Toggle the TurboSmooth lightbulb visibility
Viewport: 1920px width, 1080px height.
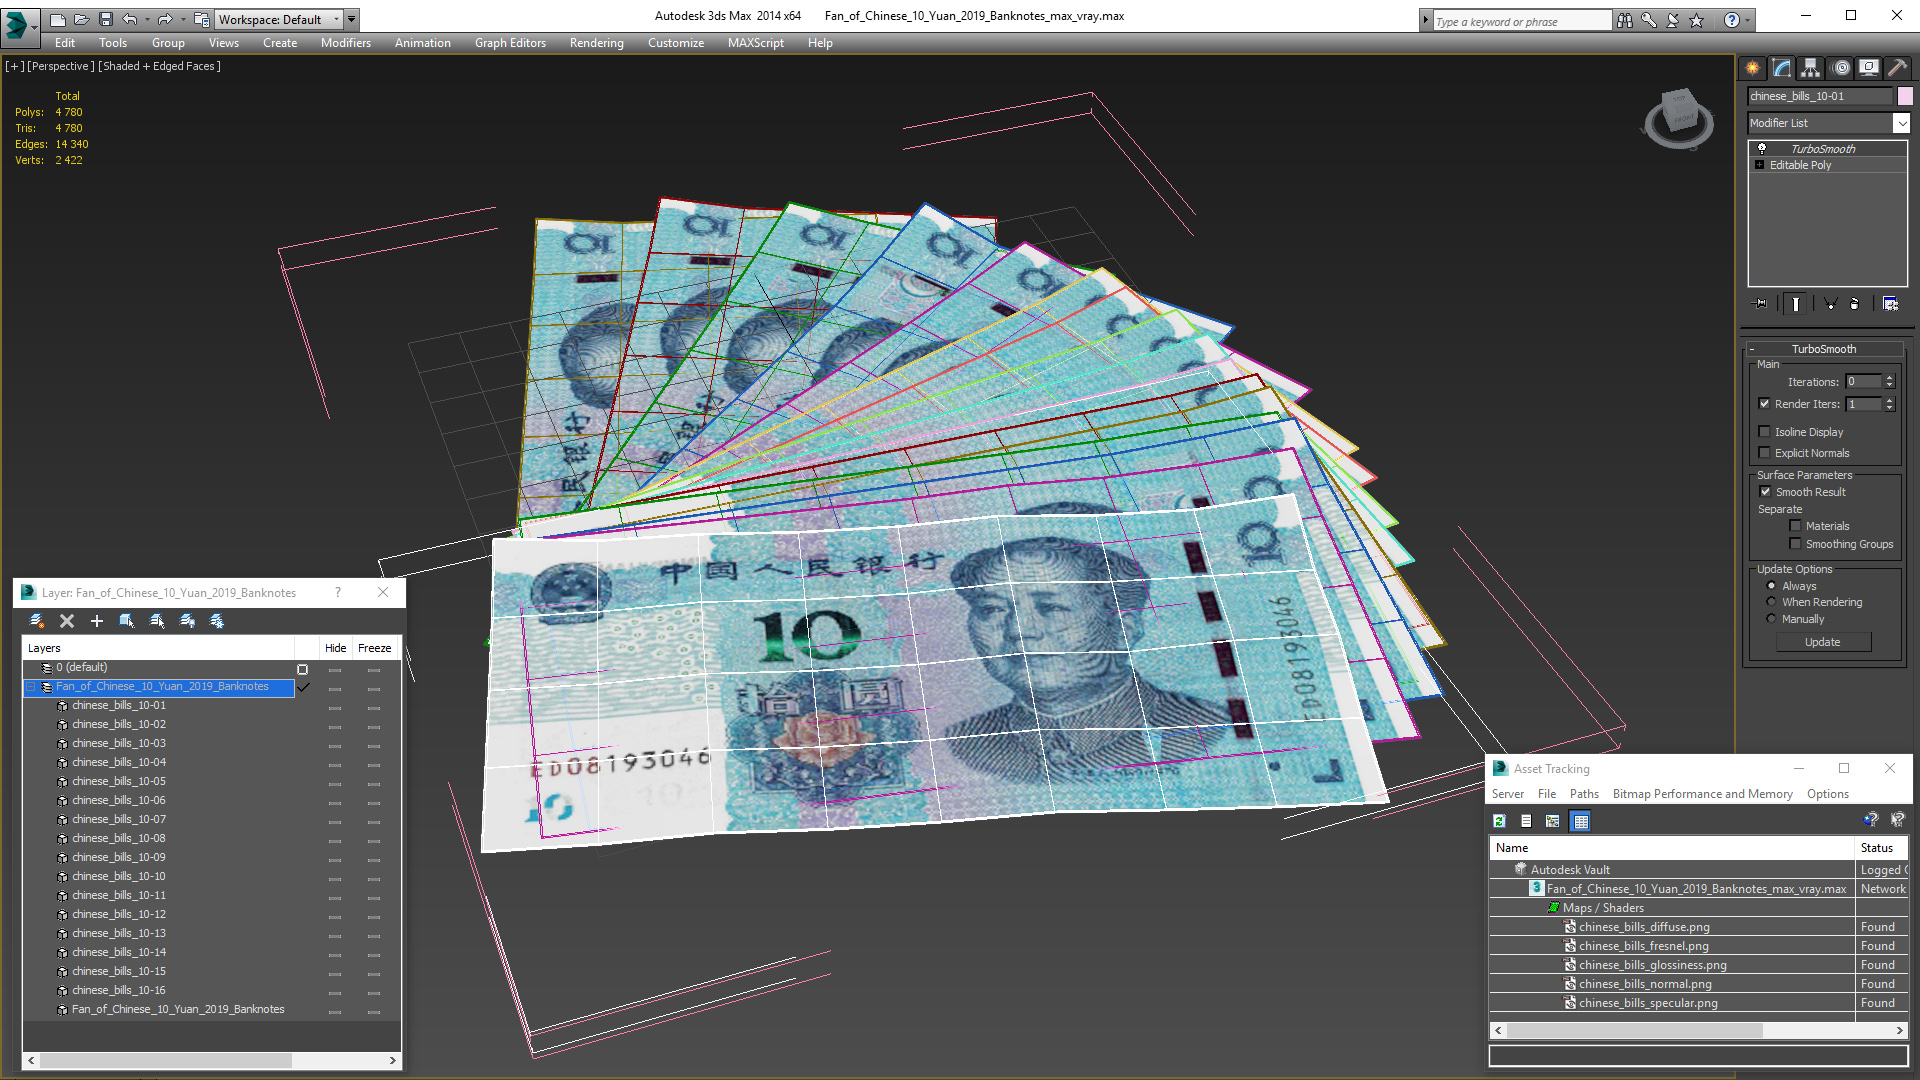[x=1762, y=148]
